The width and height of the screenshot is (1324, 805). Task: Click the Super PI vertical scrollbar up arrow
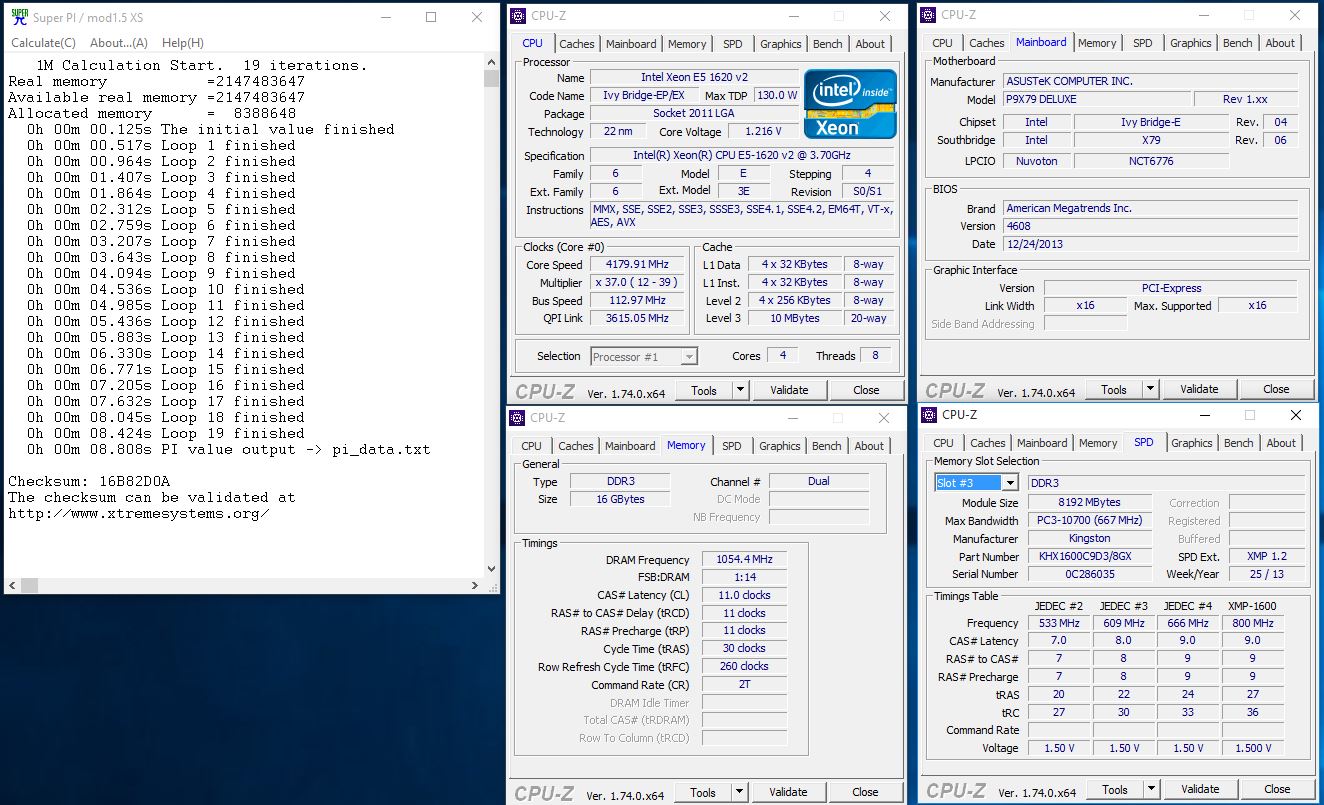(x=491, y=64)
